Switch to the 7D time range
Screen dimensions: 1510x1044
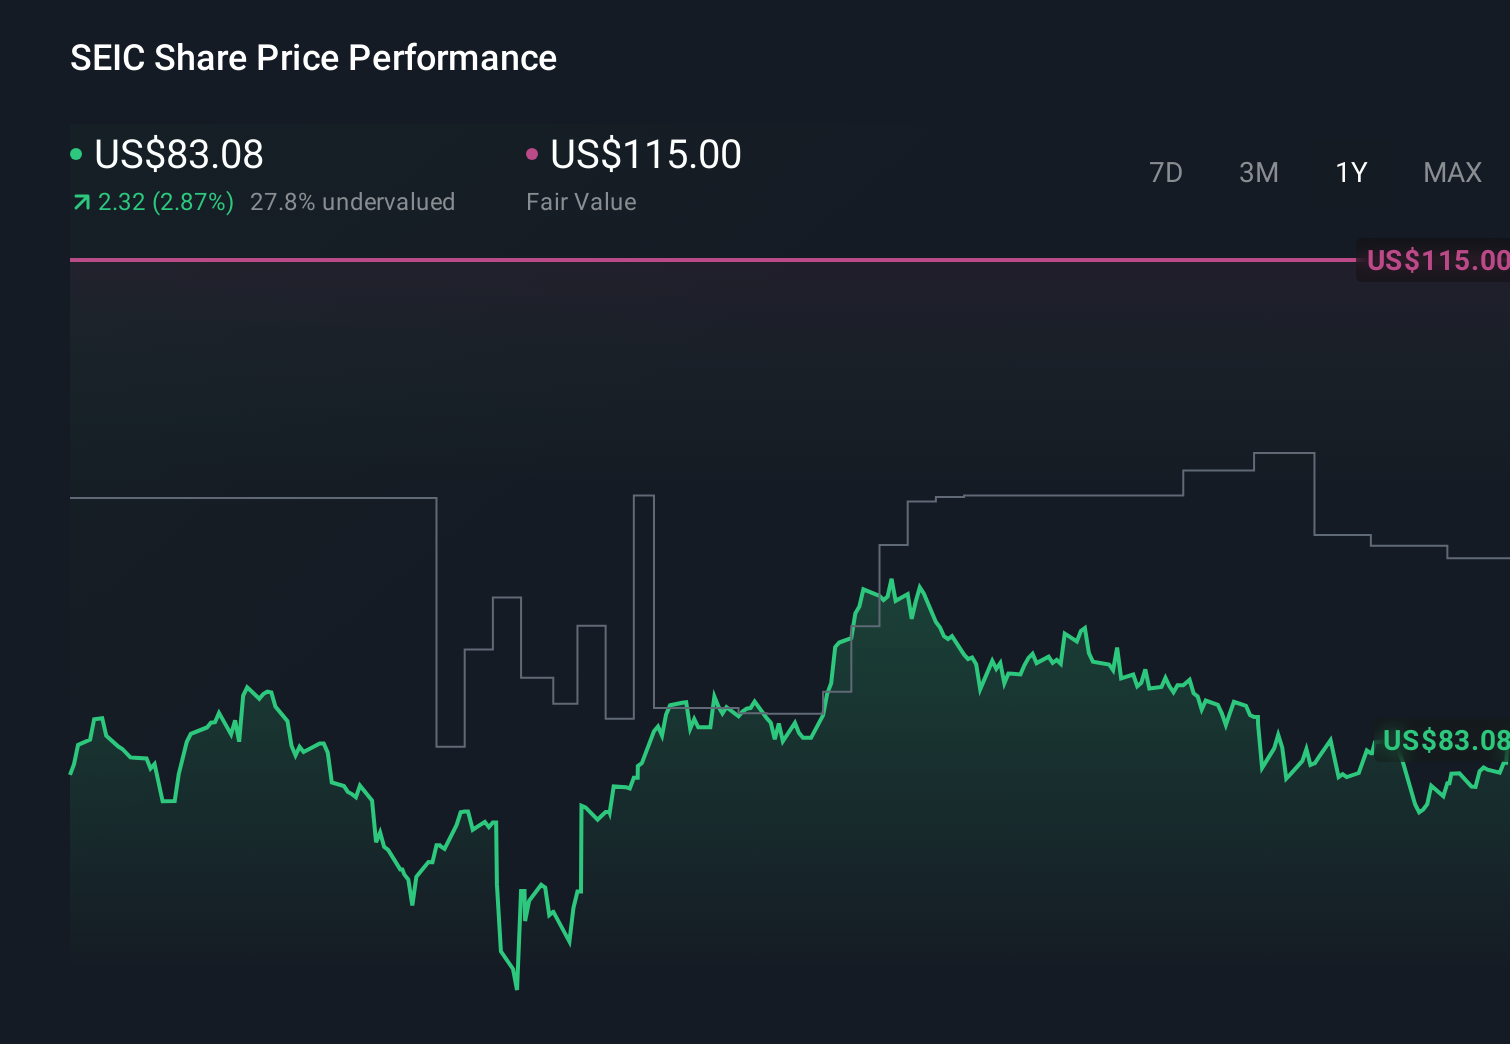(x=1165, y=173)
